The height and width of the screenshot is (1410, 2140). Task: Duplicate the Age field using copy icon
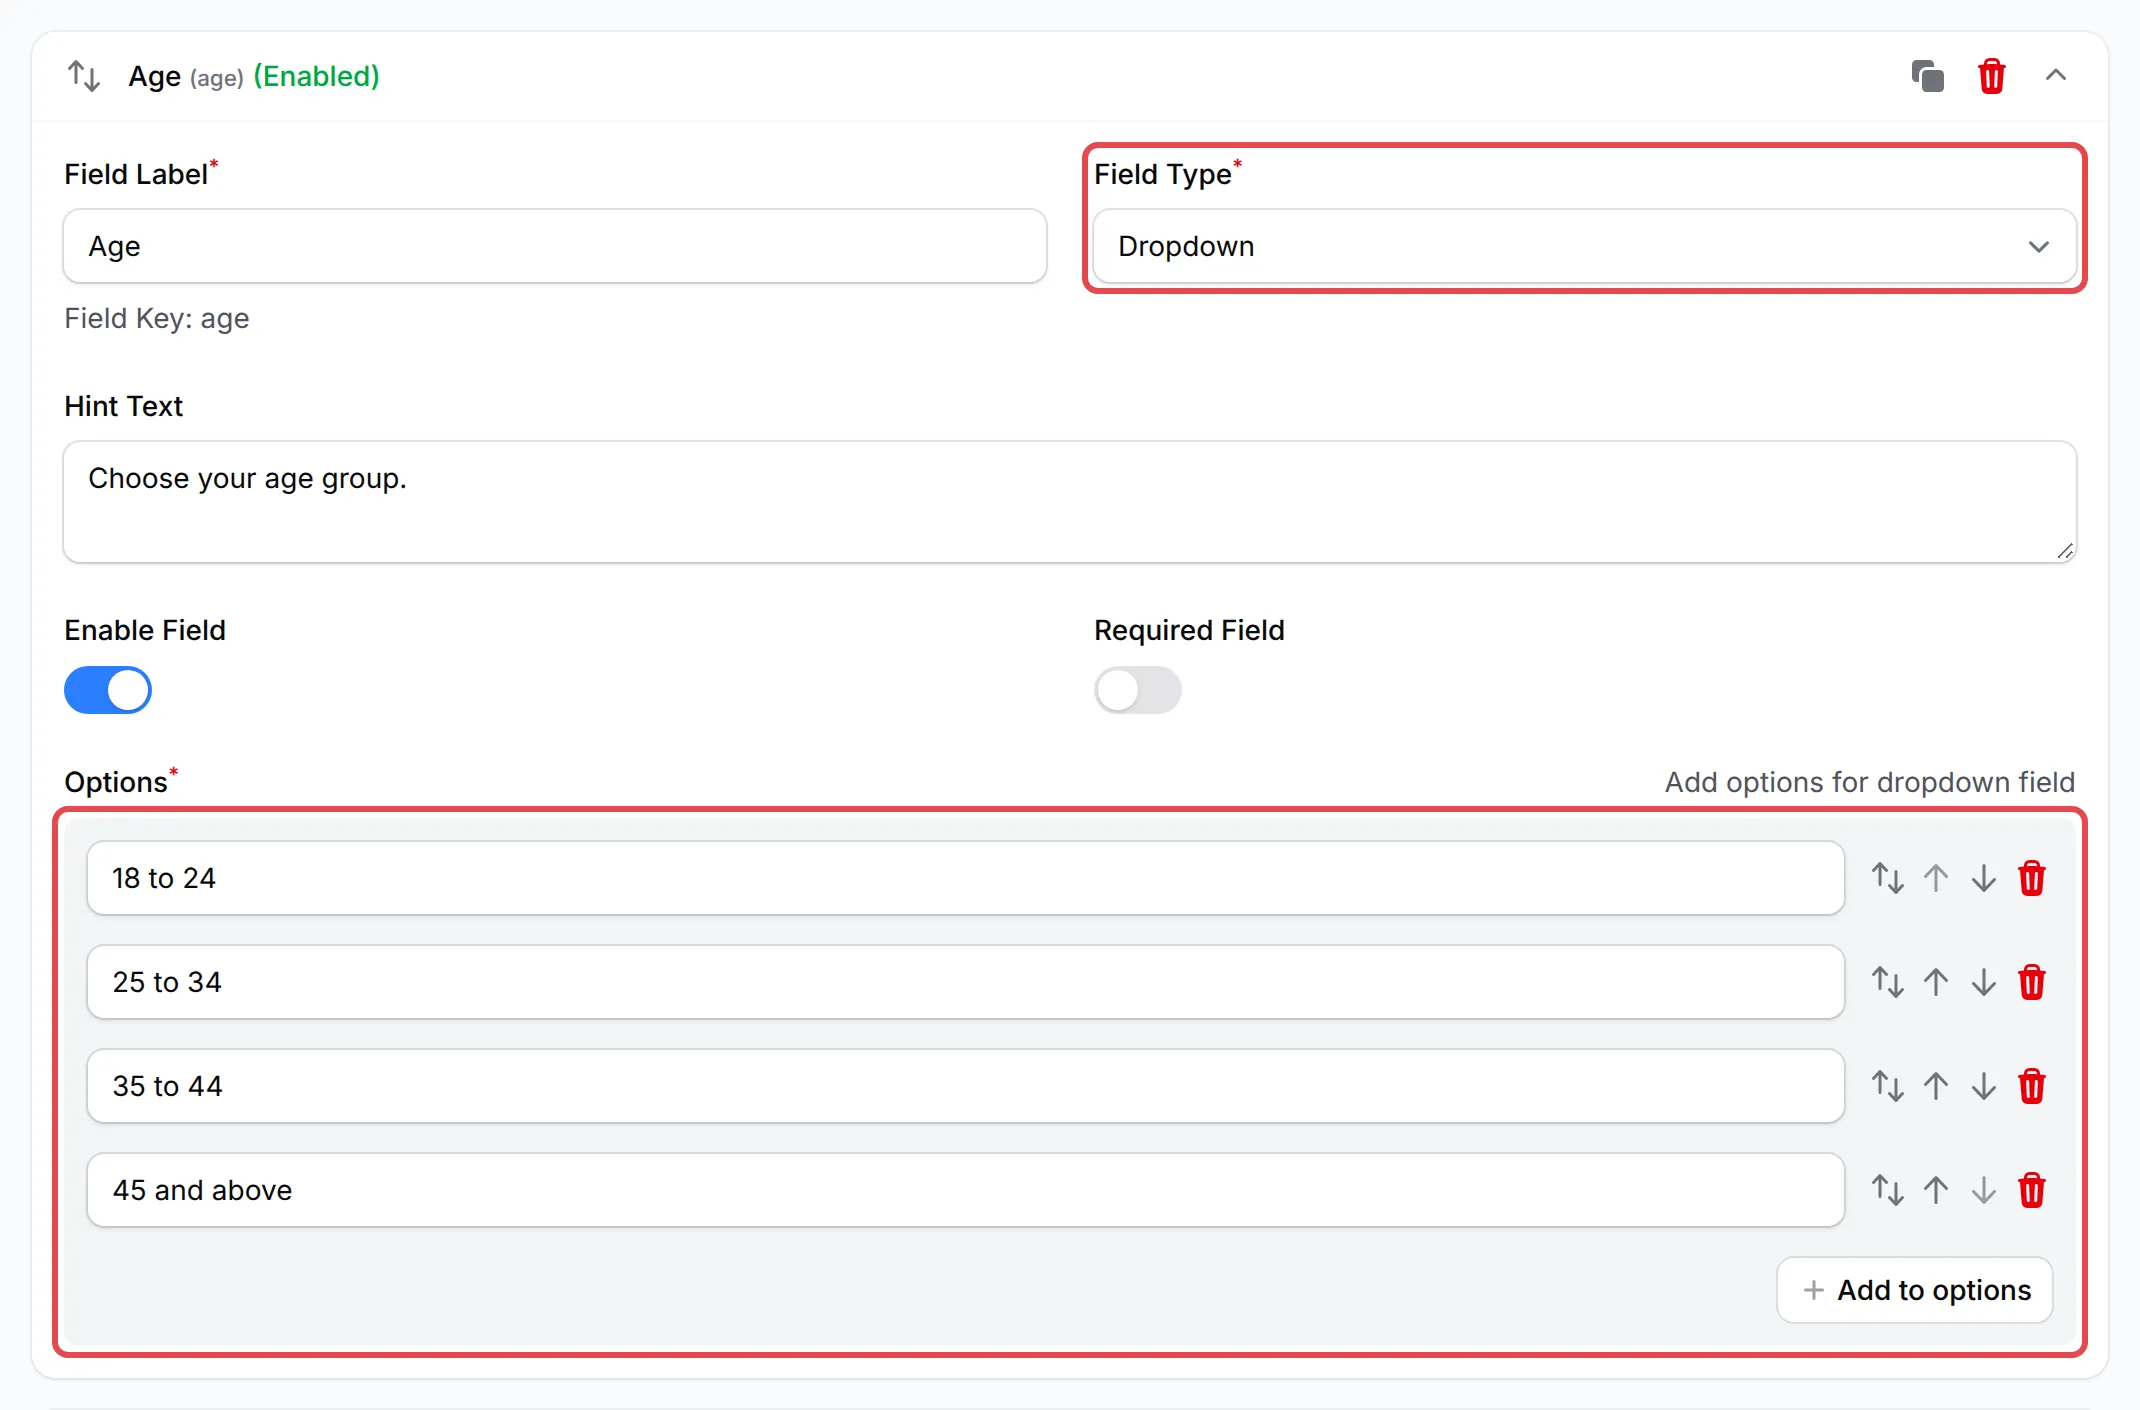pyautogui.click(x=1927, y=76)
